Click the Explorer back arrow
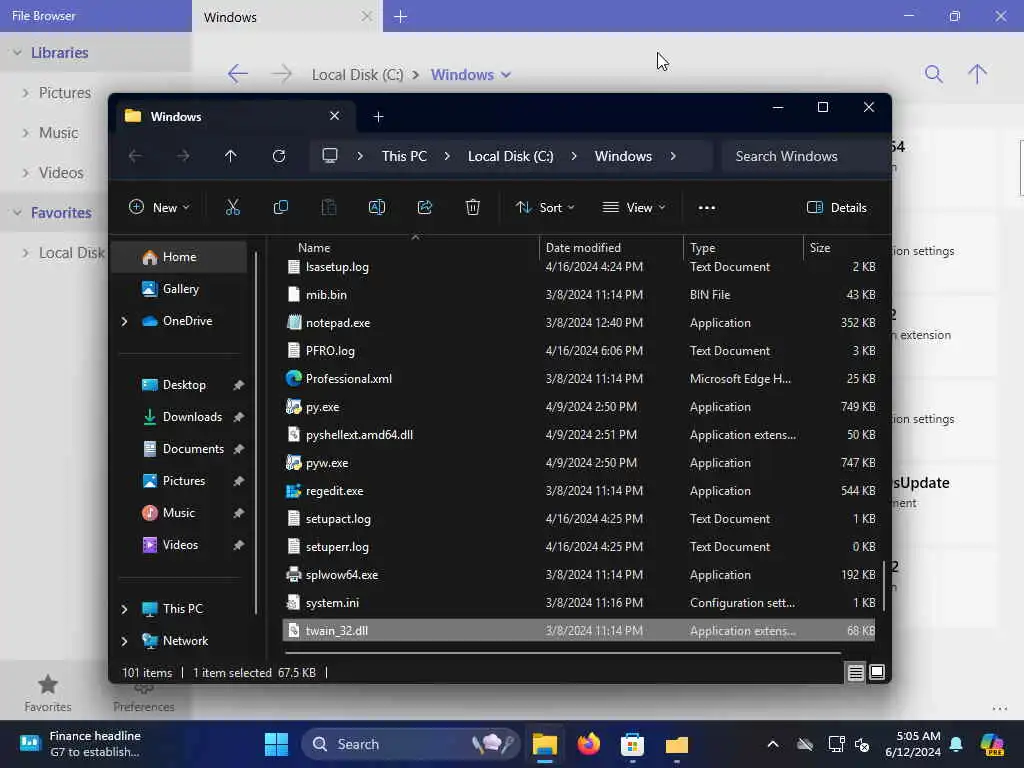 [x=135, y=156]
